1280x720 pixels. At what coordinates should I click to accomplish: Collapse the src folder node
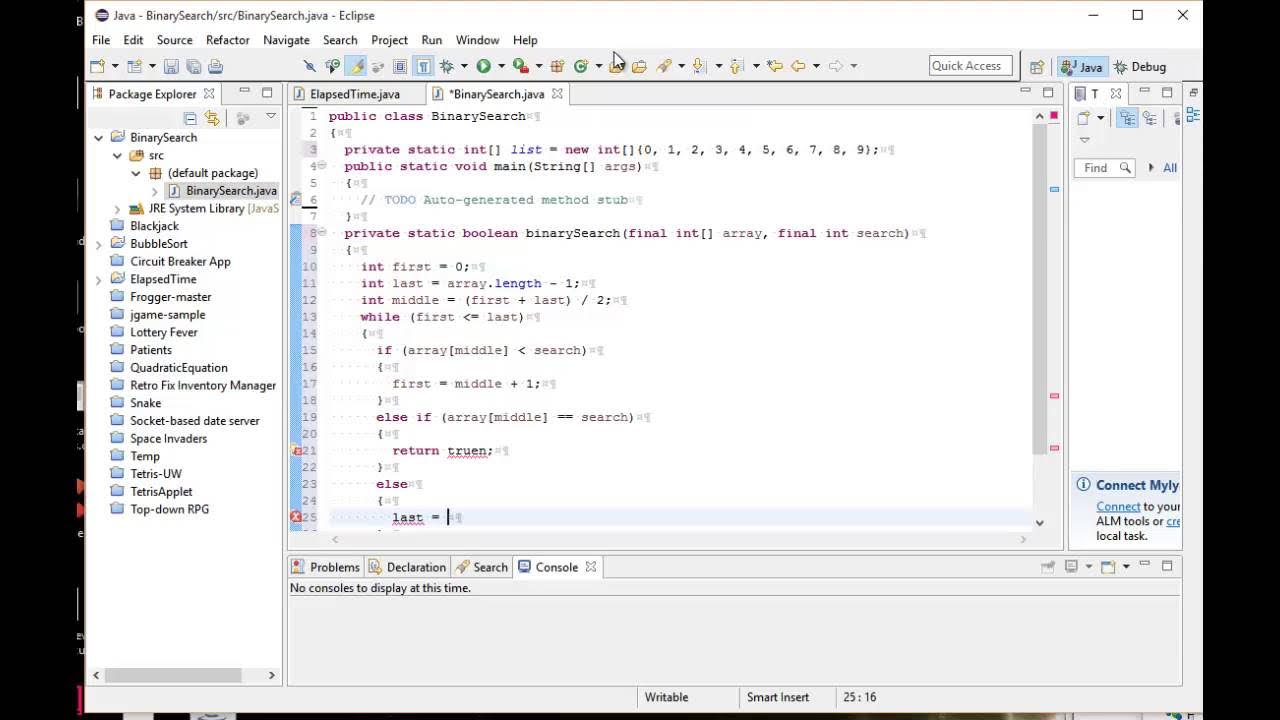pyautogui.click(x=117, y=156)
